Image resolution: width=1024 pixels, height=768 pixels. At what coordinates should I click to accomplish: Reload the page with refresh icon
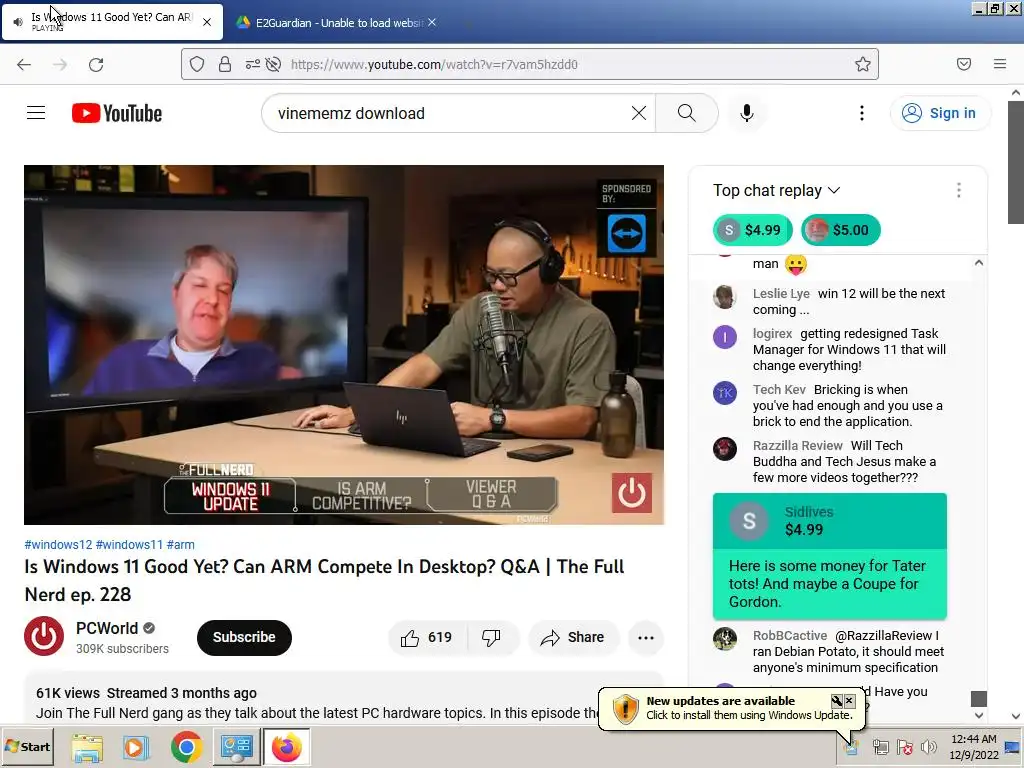tap(96, 64)
